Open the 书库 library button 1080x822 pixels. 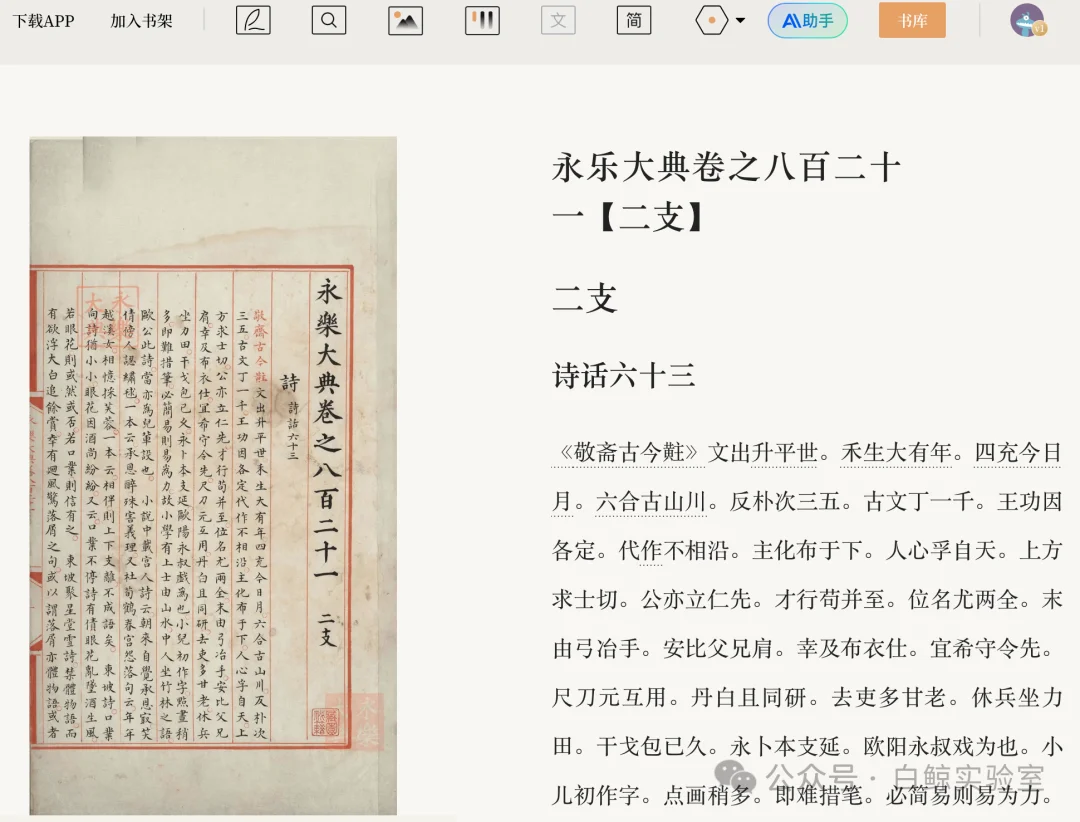911,20
